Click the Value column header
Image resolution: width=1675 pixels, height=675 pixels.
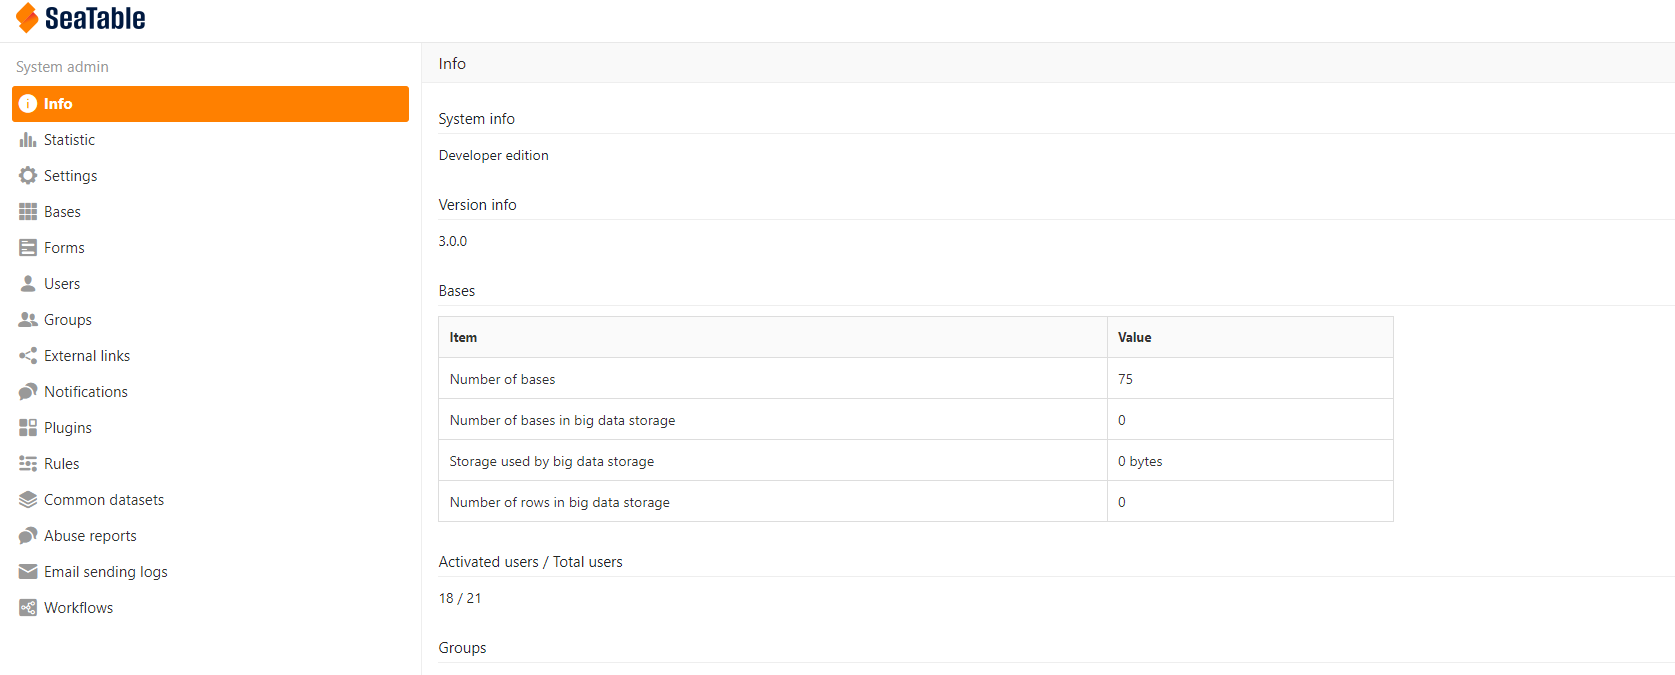(x=1134, y=338)
